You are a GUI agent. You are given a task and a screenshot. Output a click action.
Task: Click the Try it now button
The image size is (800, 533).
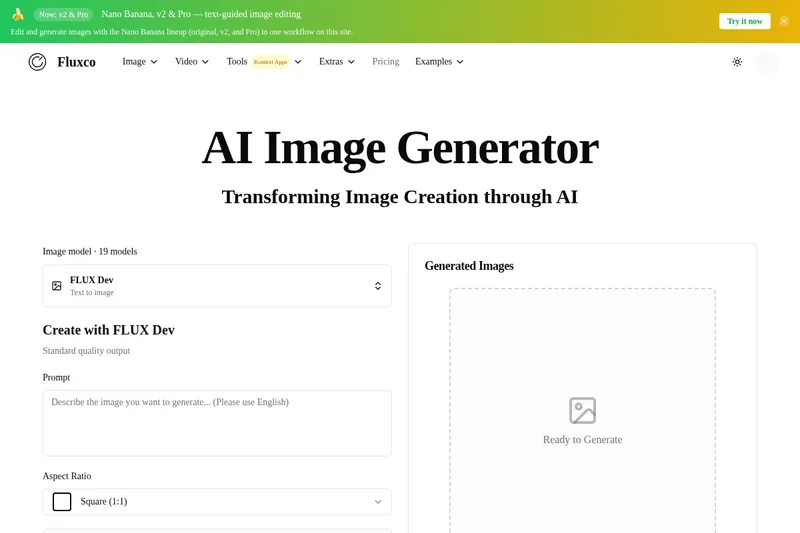pos(744,21)
